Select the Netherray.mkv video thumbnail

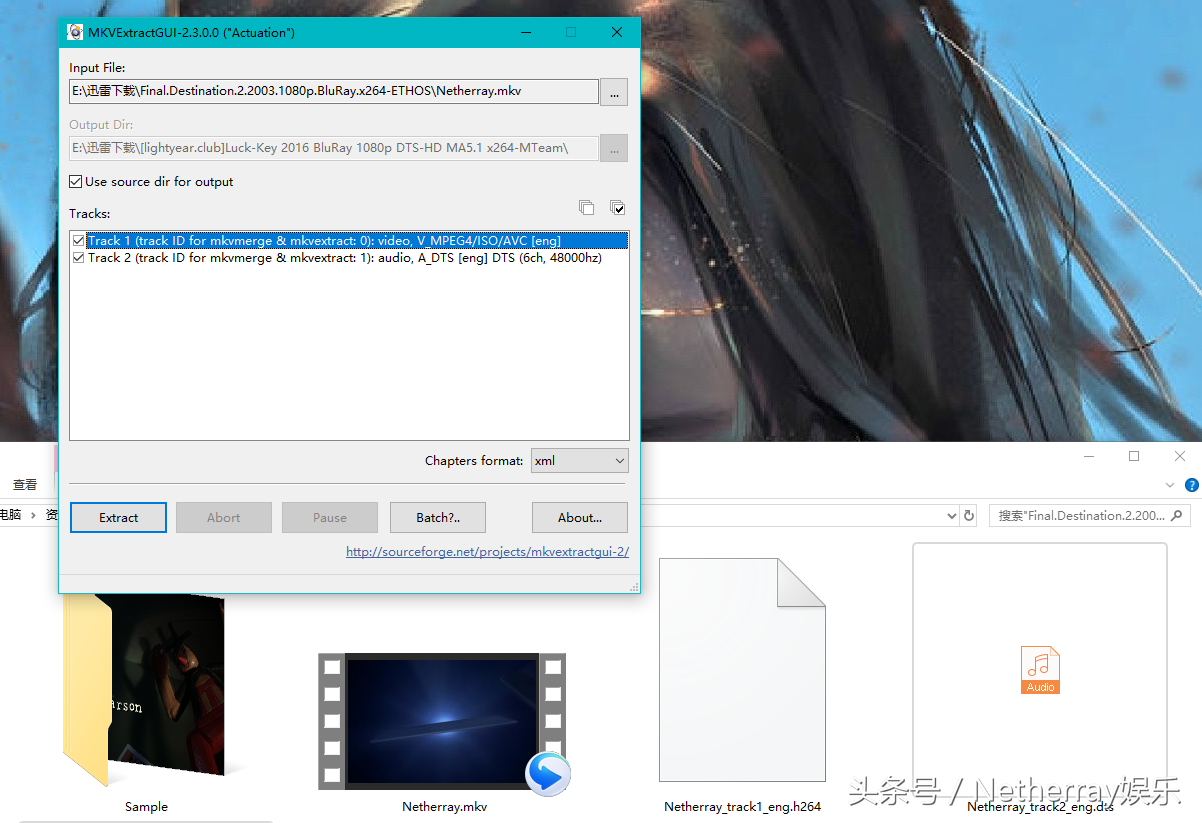442,720
